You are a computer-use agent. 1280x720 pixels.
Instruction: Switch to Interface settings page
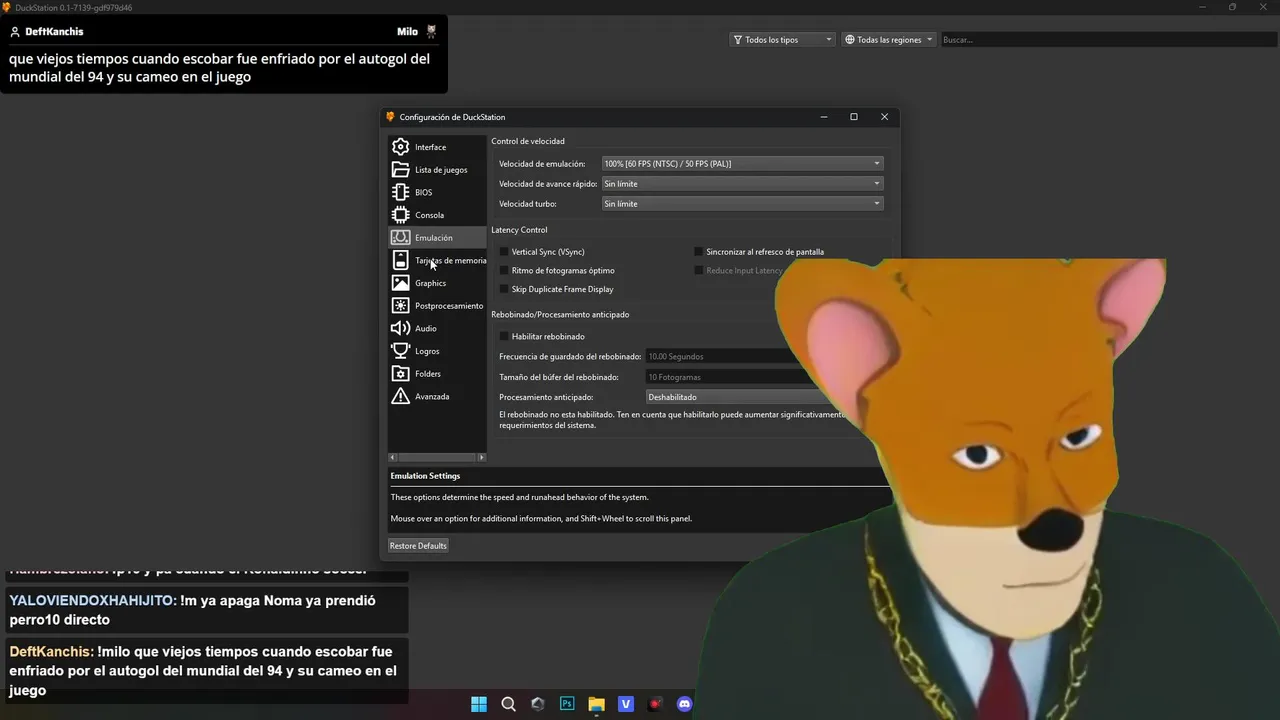point(437,147)
